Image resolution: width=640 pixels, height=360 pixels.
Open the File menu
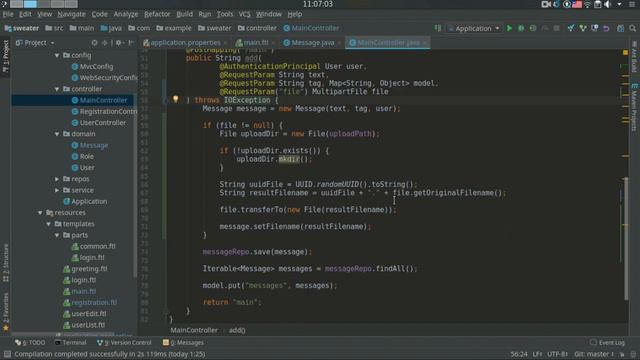point(8,14)
